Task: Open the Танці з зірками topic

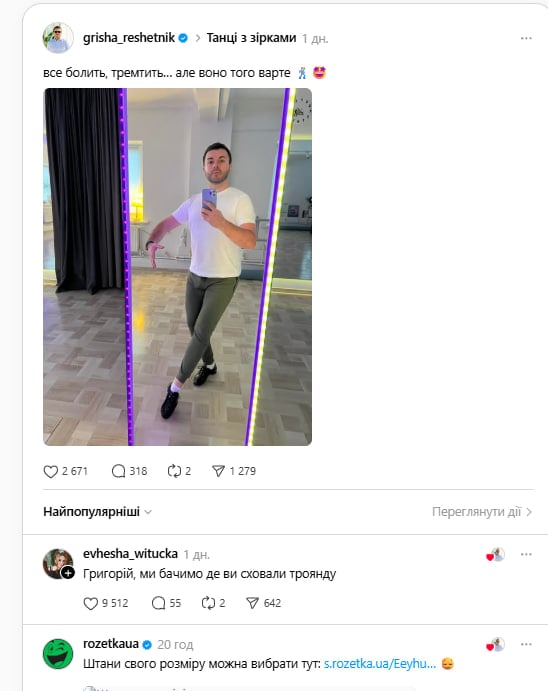Action: click(251, 38)
